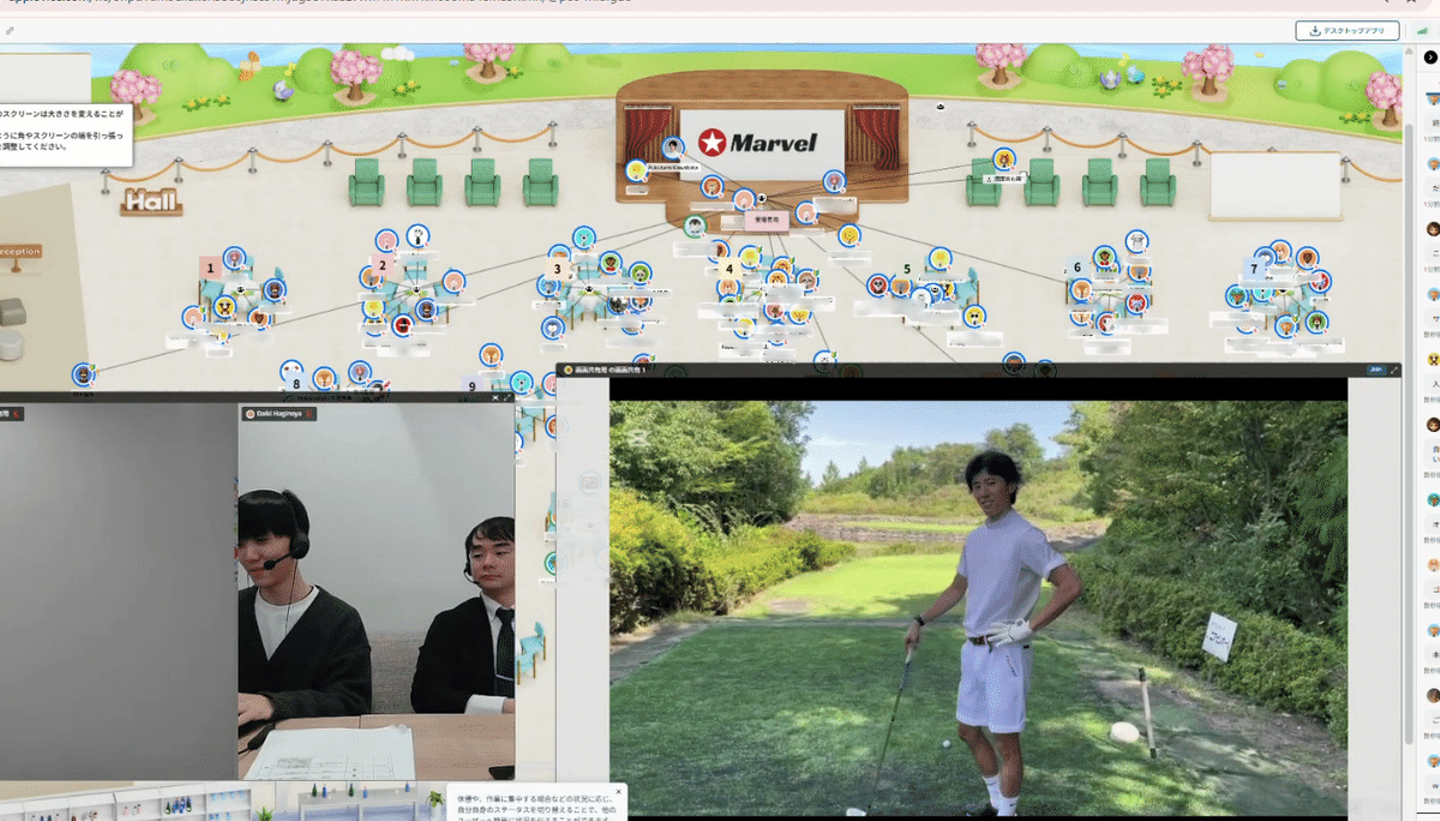Viewport: 1440px width, 821px height.
Task: Click the shared golf course photo
Action: click(x=978, y=609)
